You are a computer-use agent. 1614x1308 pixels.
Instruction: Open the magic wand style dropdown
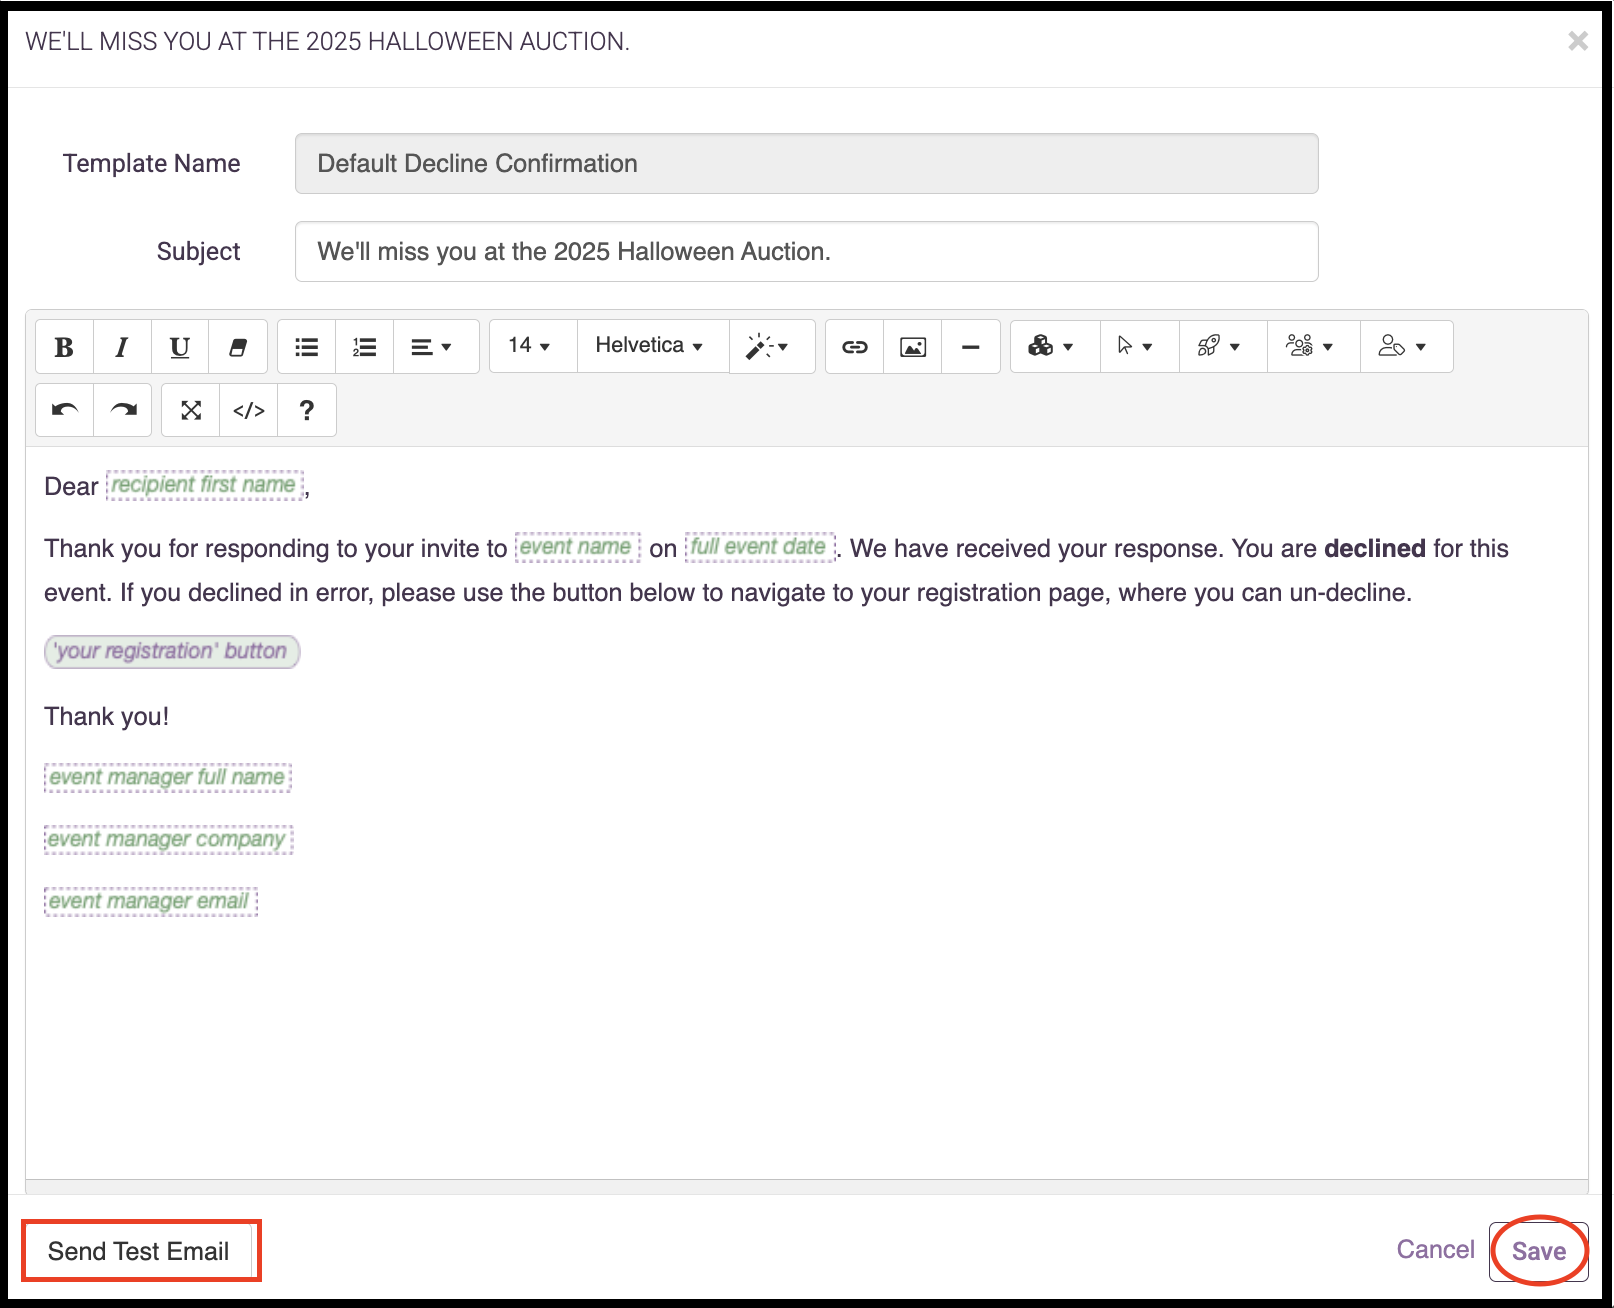tap(772, 347)
